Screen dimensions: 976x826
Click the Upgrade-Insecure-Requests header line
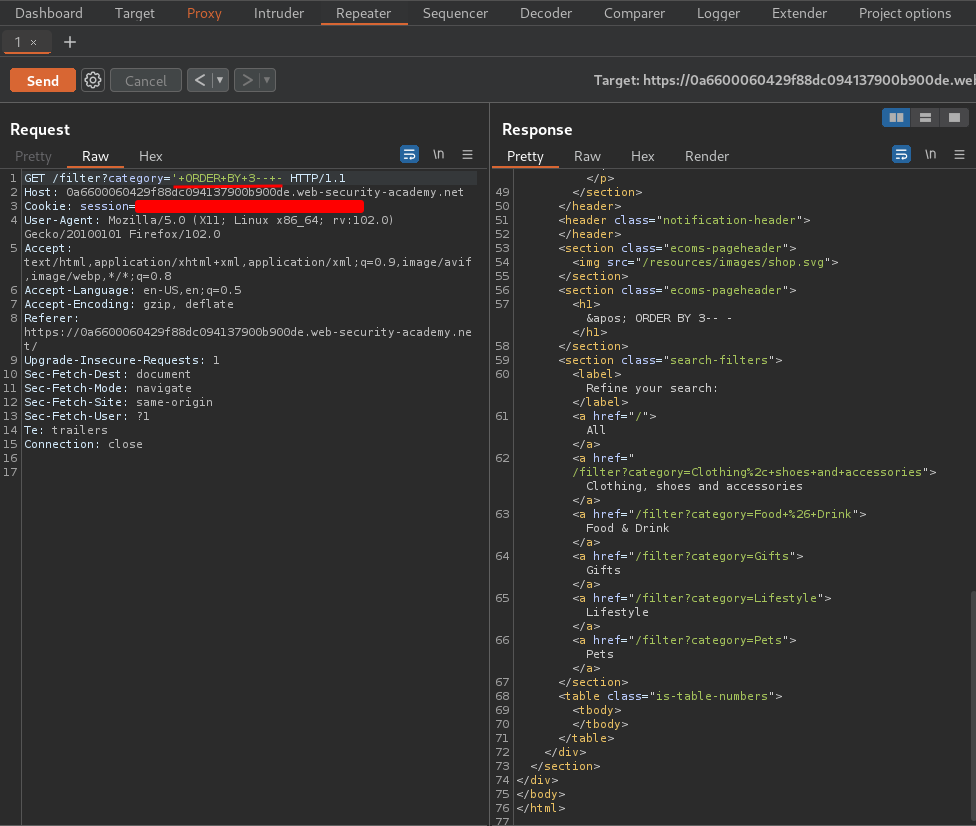pos(121,360)
